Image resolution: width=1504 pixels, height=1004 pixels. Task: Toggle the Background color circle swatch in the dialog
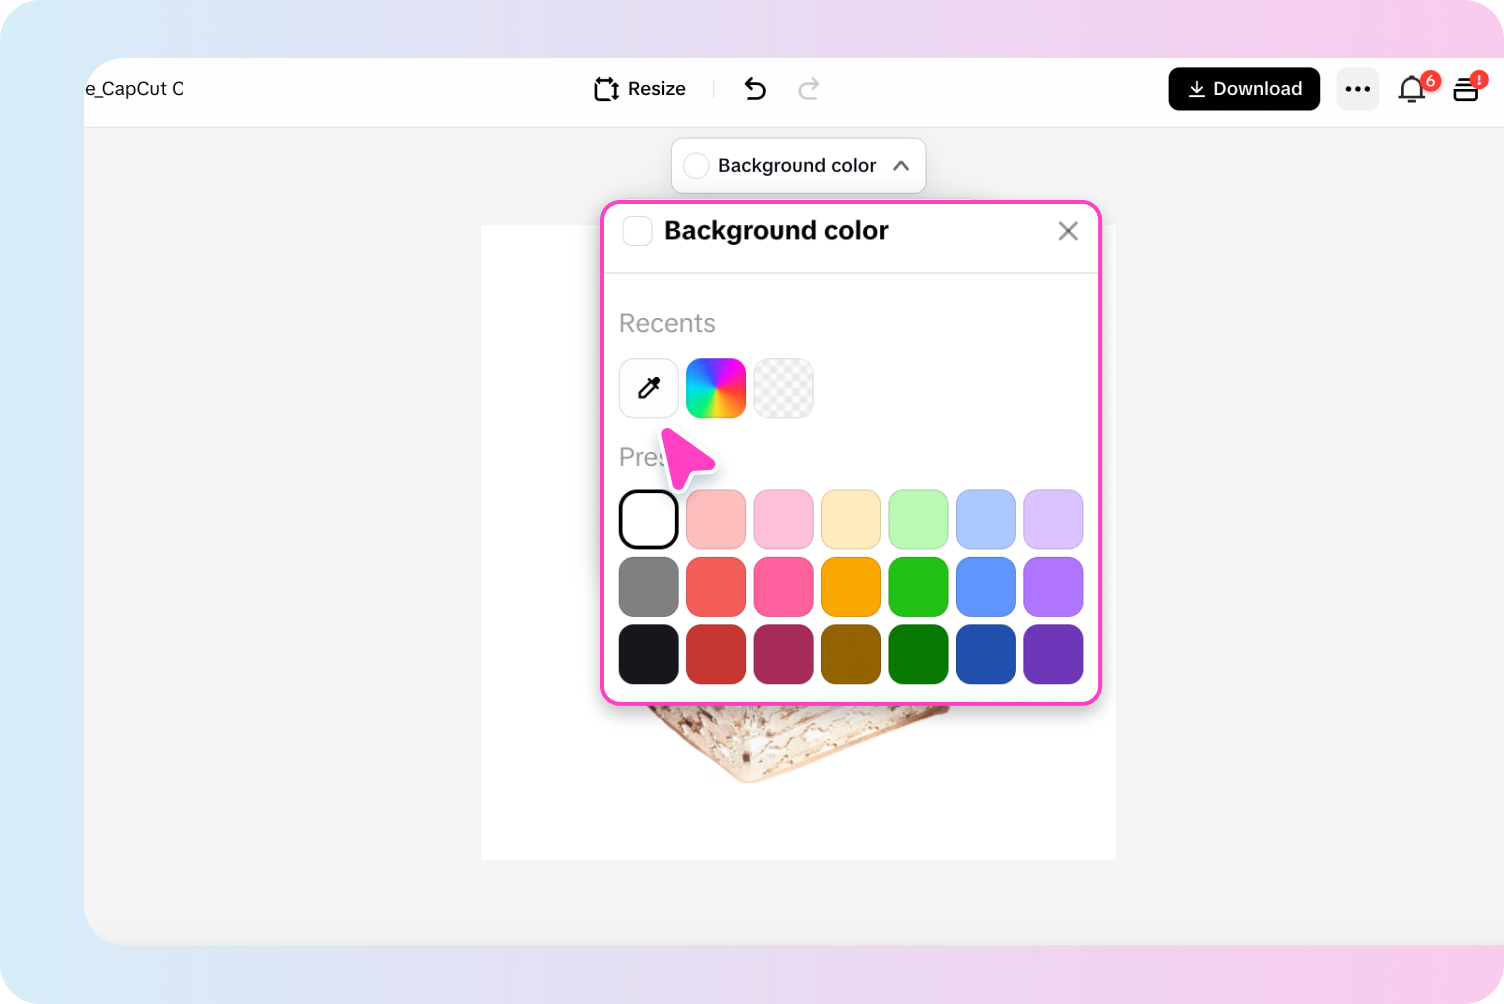tap(637, 230)
